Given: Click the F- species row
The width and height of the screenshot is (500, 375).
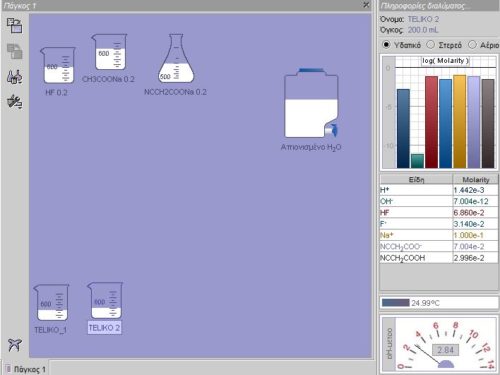Looking at the screenshot, I should click(x=439, y=224).
